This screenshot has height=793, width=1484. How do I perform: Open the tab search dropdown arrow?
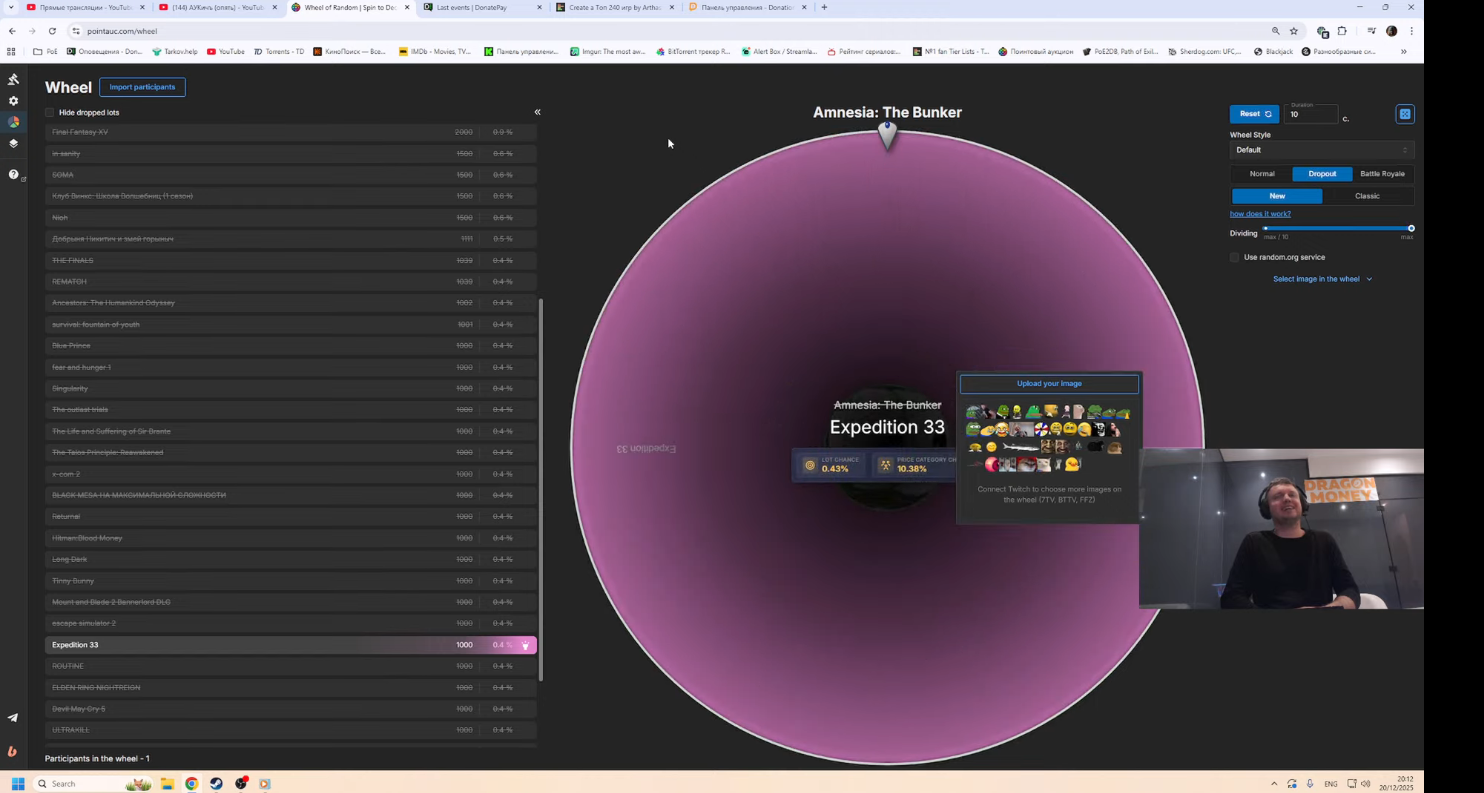11,7
